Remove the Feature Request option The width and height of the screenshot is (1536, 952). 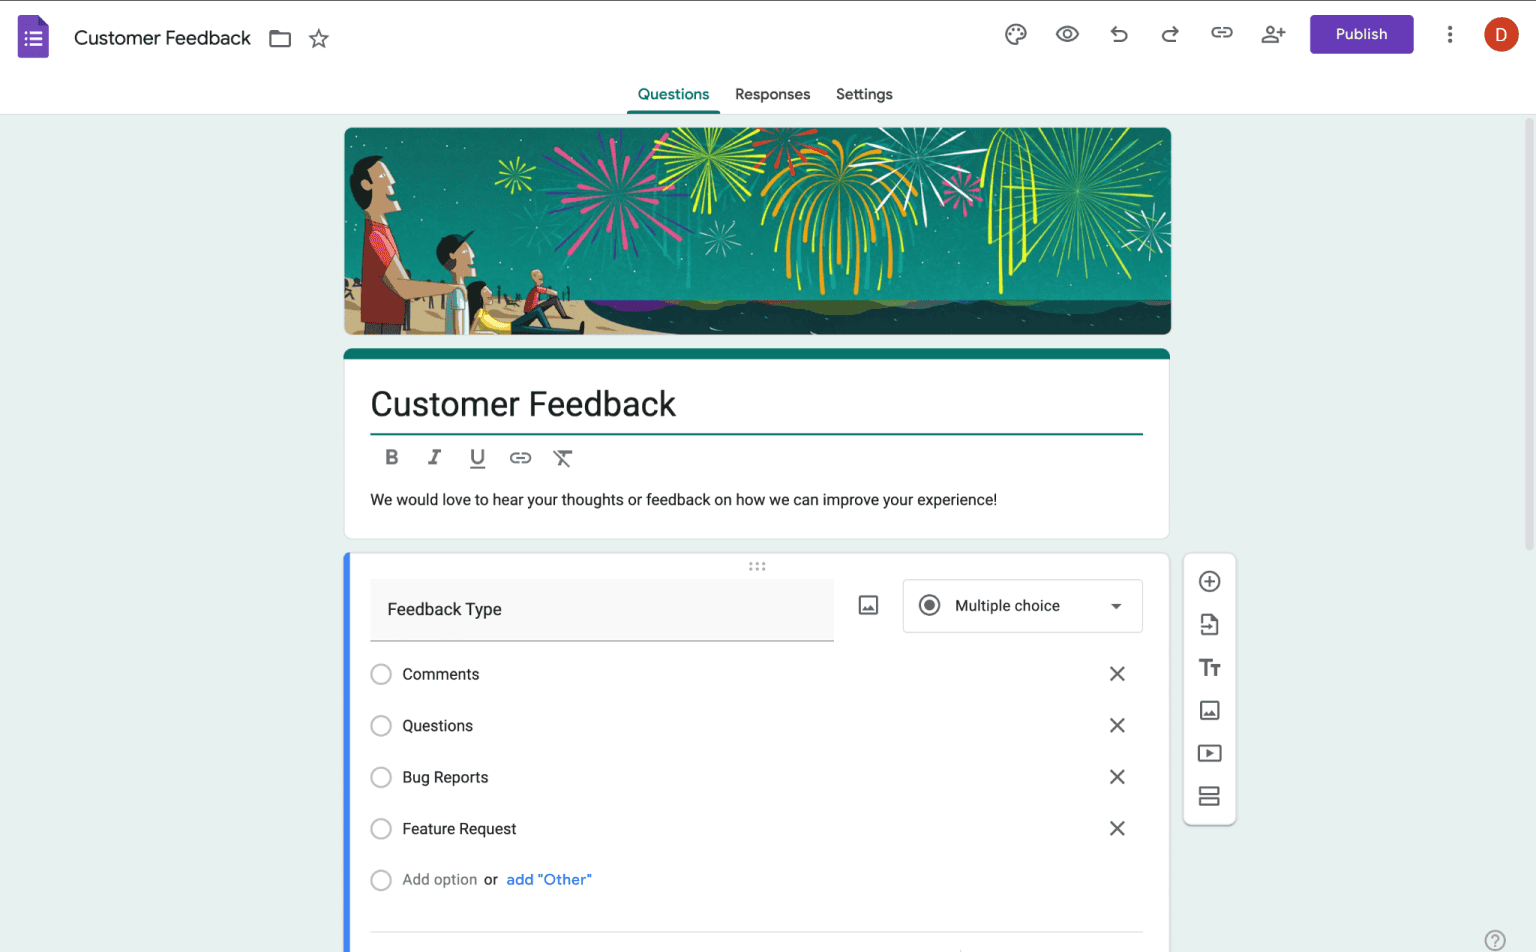coord(1117,828)
